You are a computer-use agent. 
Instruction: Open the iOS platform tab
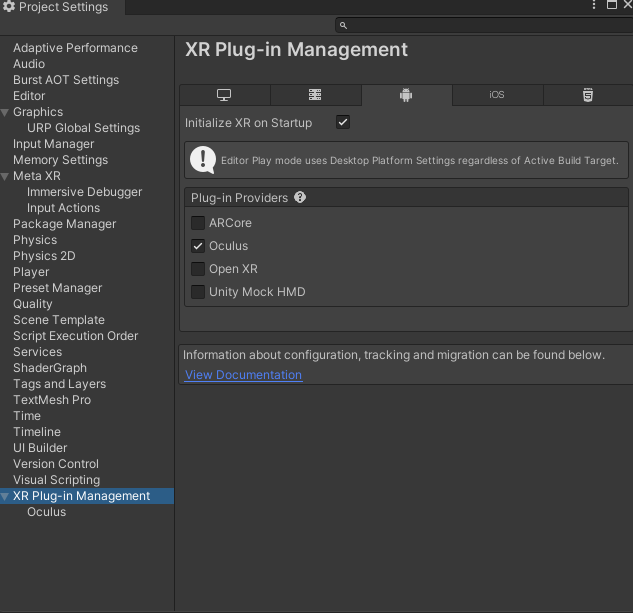coord(497,95)
